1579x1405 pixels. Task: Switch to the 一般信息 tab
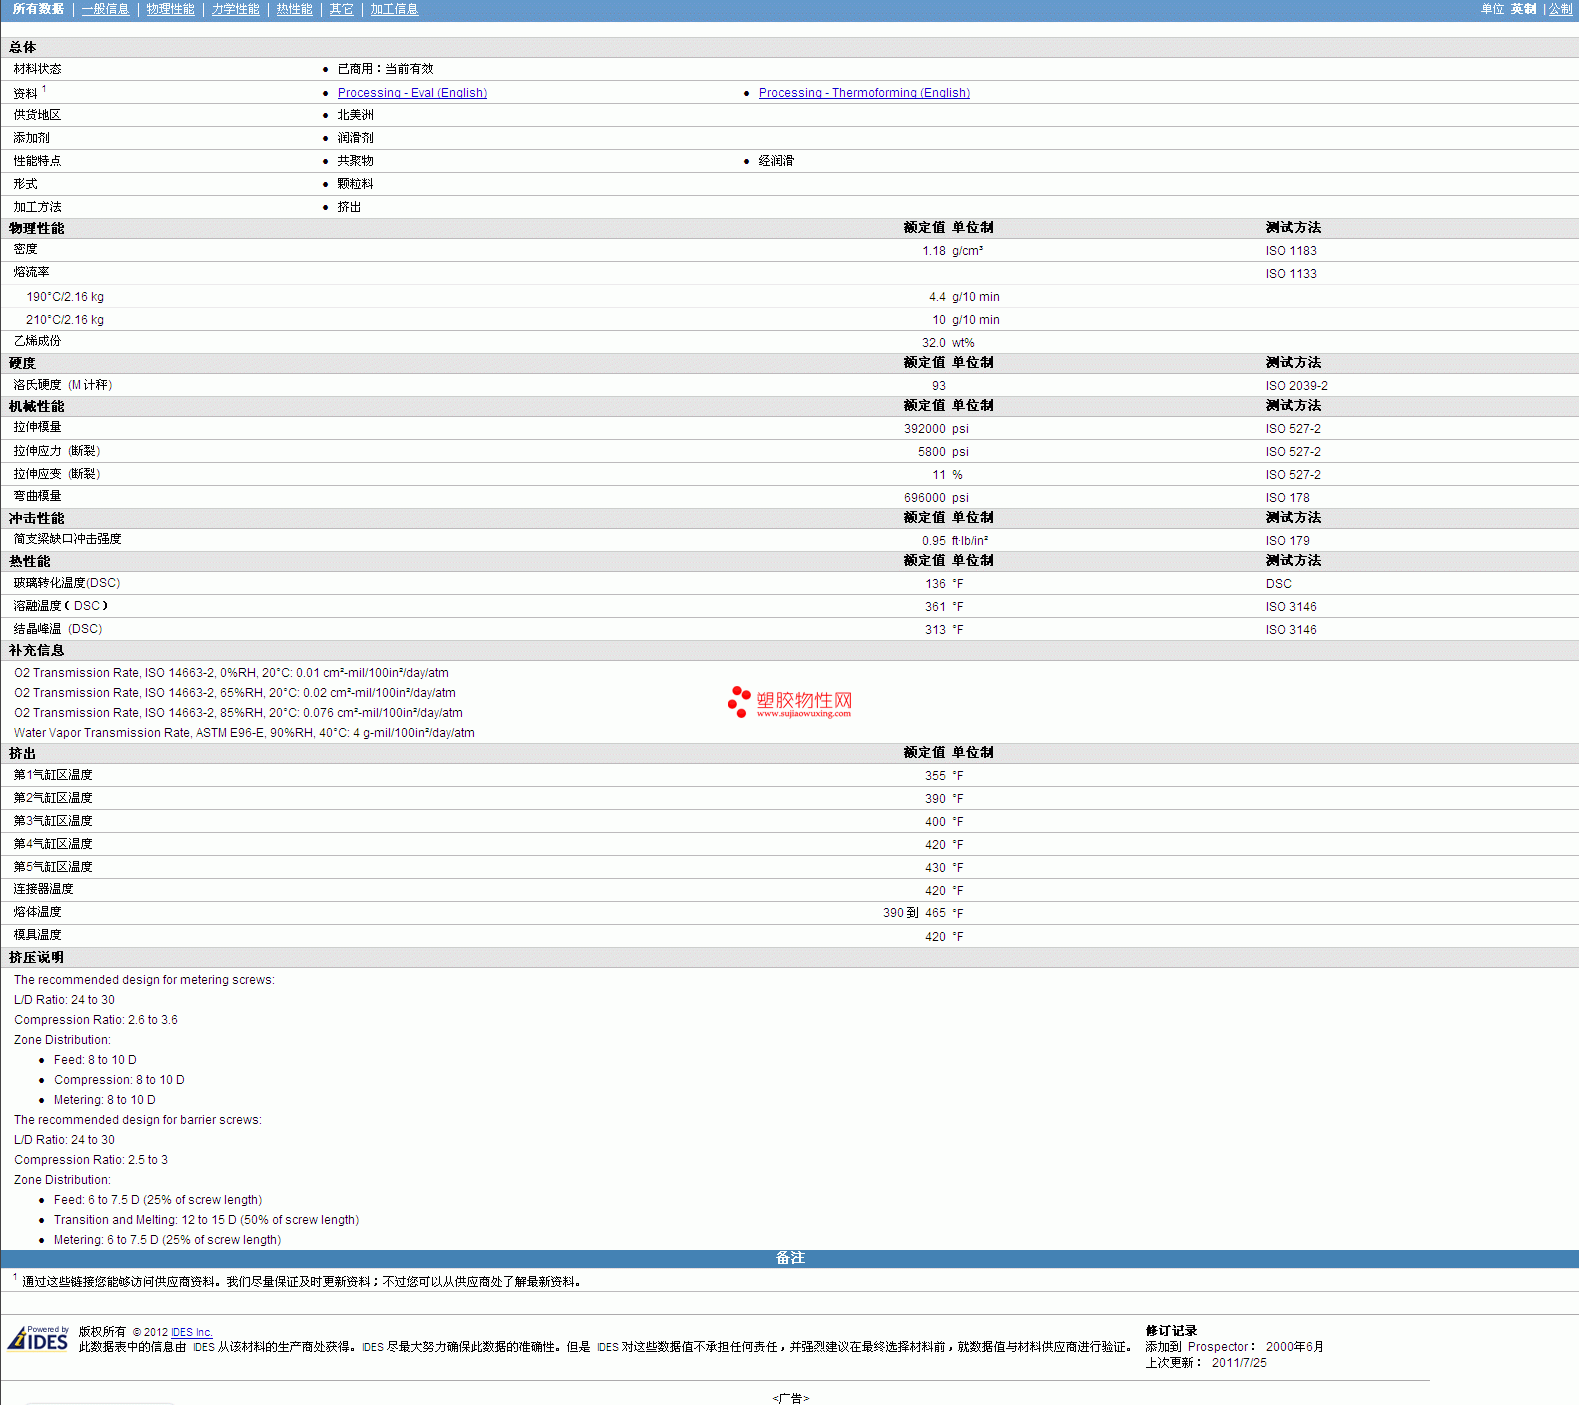105,9
